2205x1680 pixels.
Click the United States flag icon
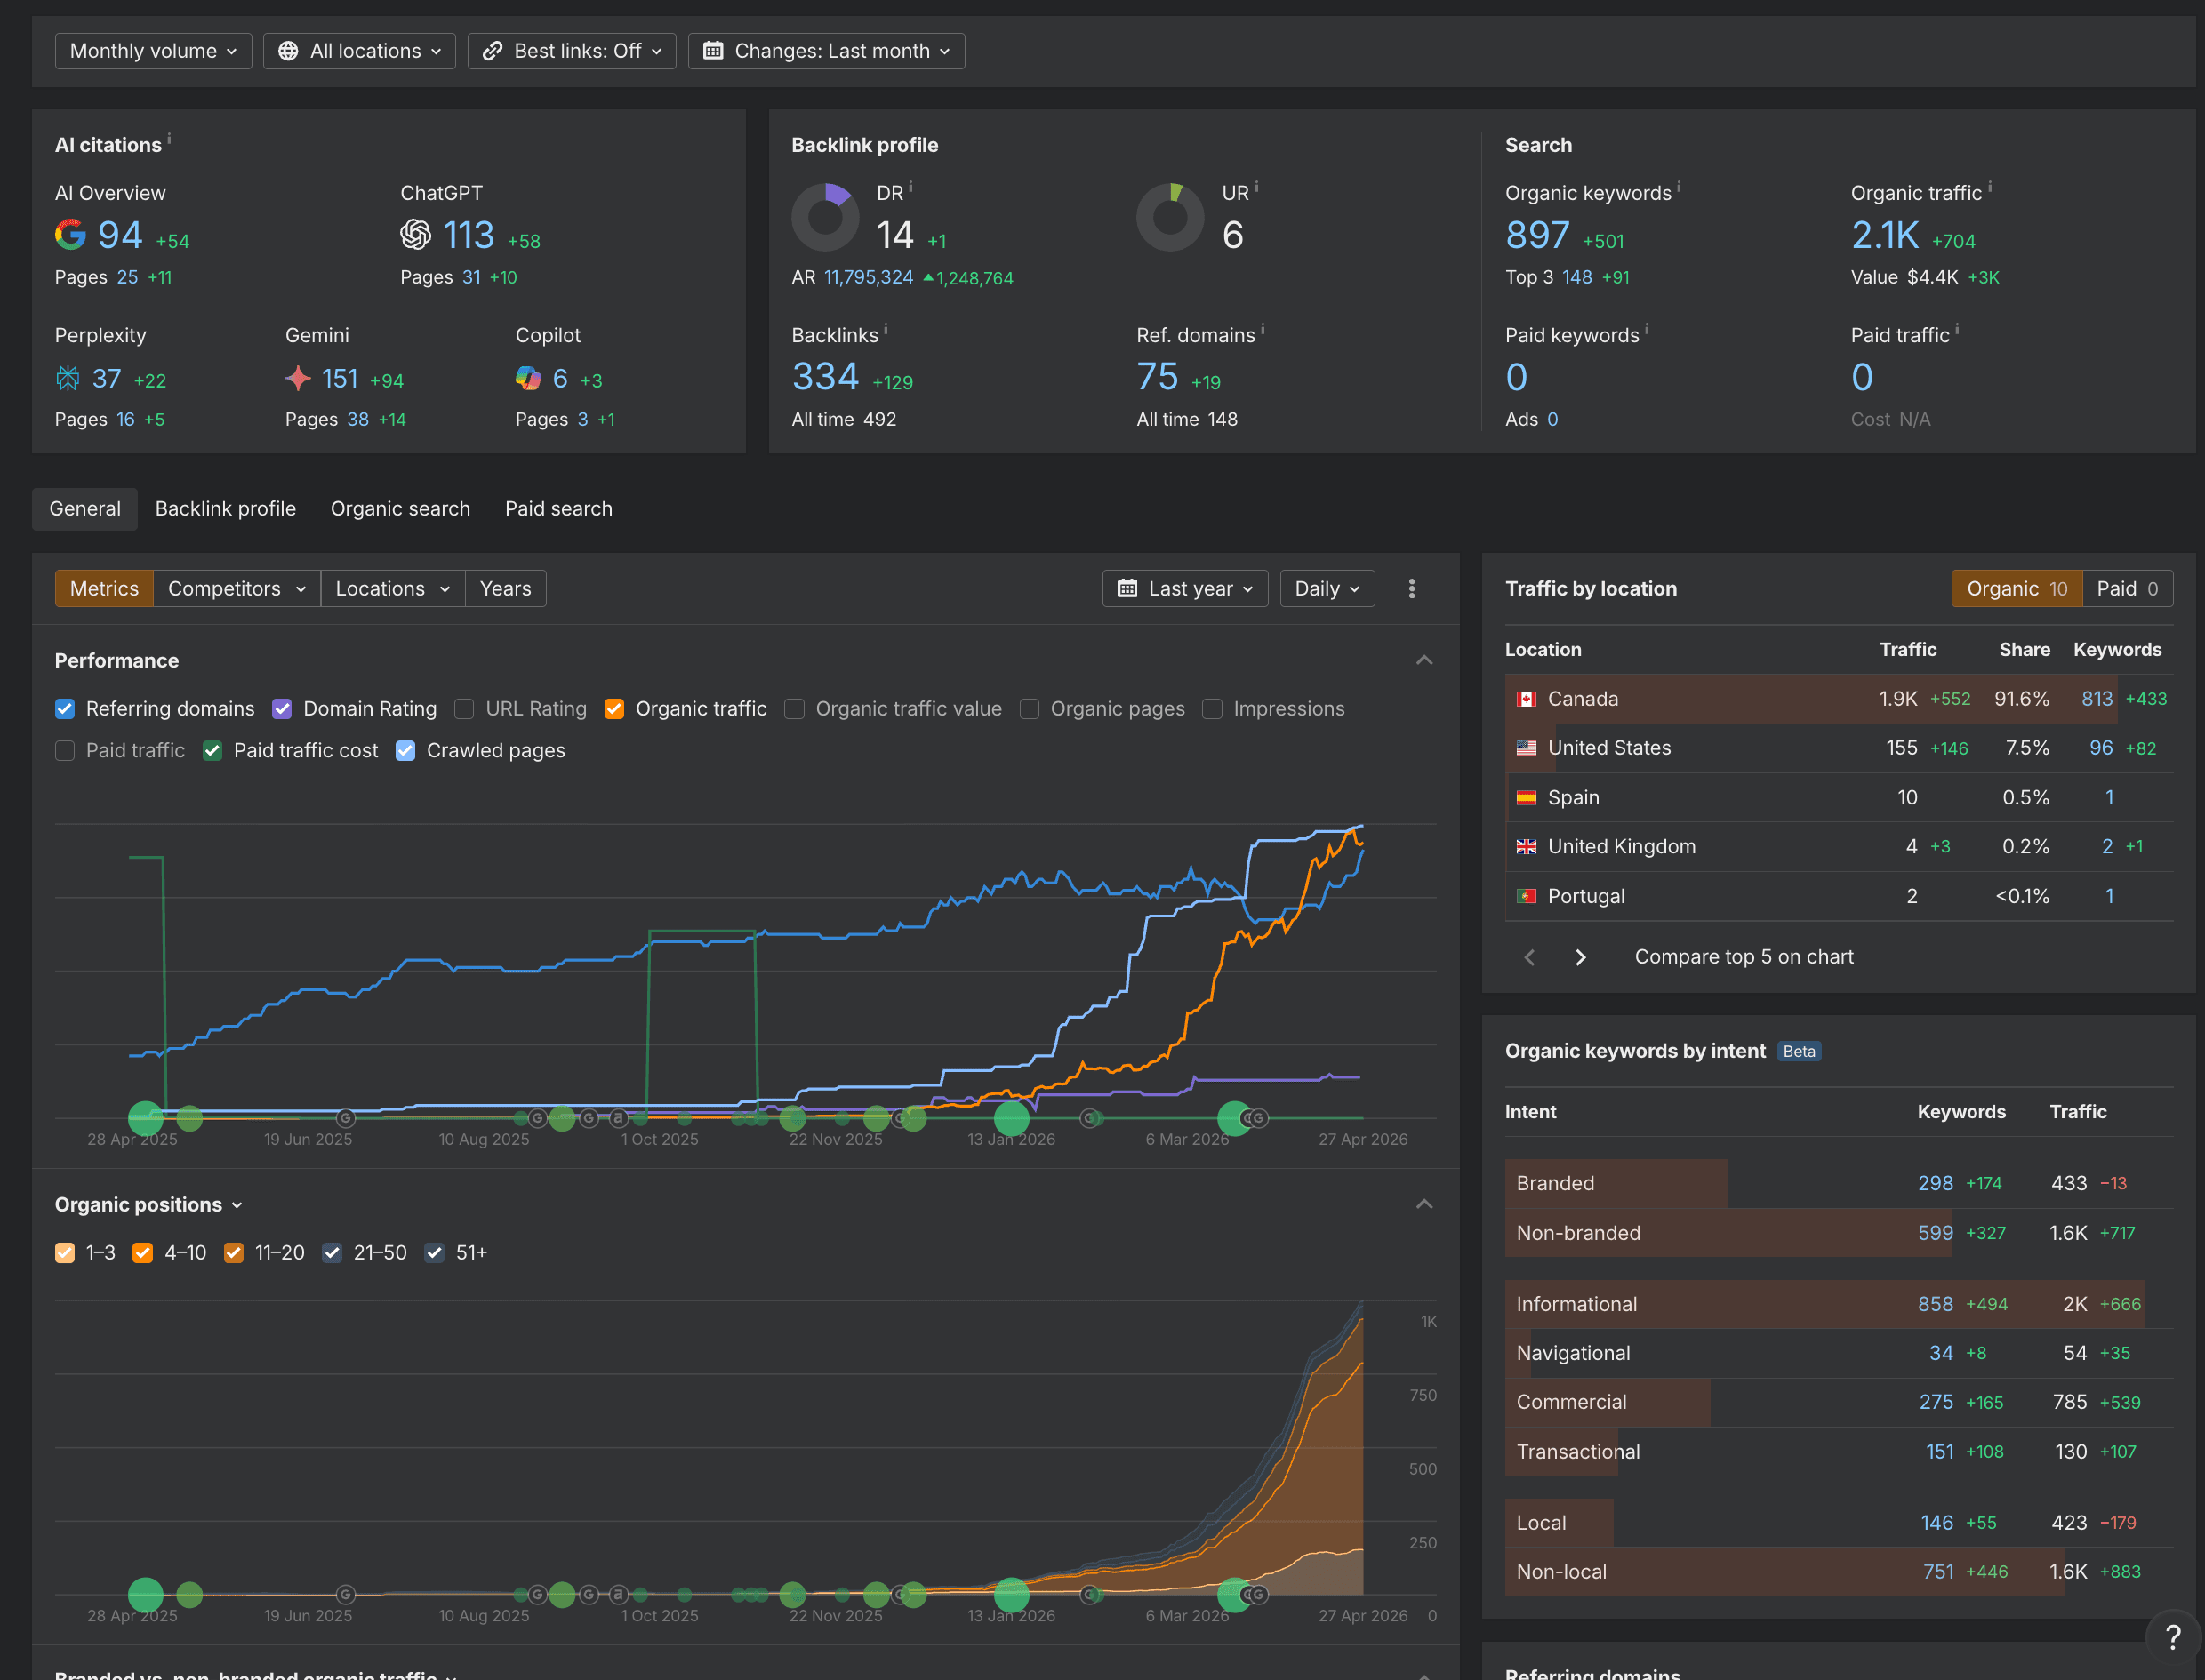[x=1526, y=748]
